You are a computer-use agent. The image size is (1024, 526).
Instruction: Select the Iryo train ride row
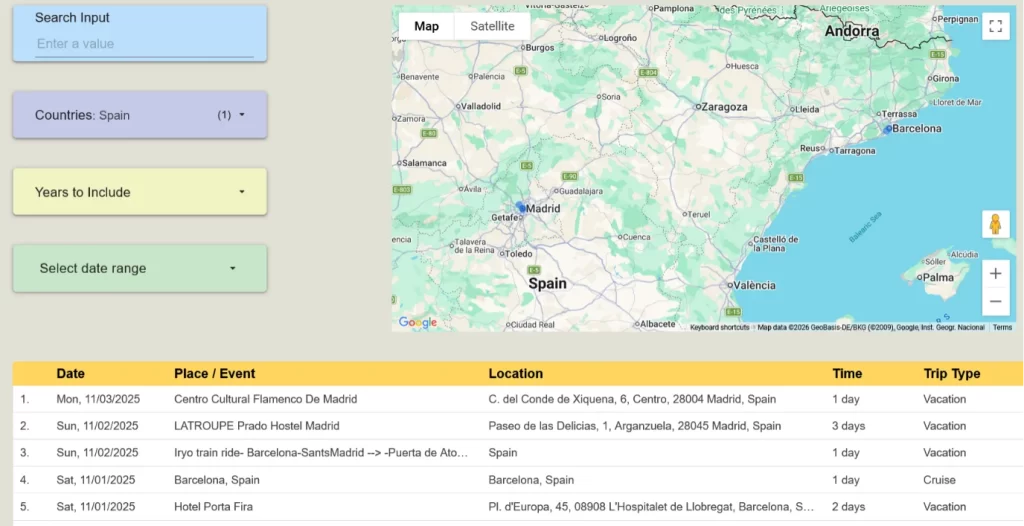pyautogui.click(x=517, y=453)
